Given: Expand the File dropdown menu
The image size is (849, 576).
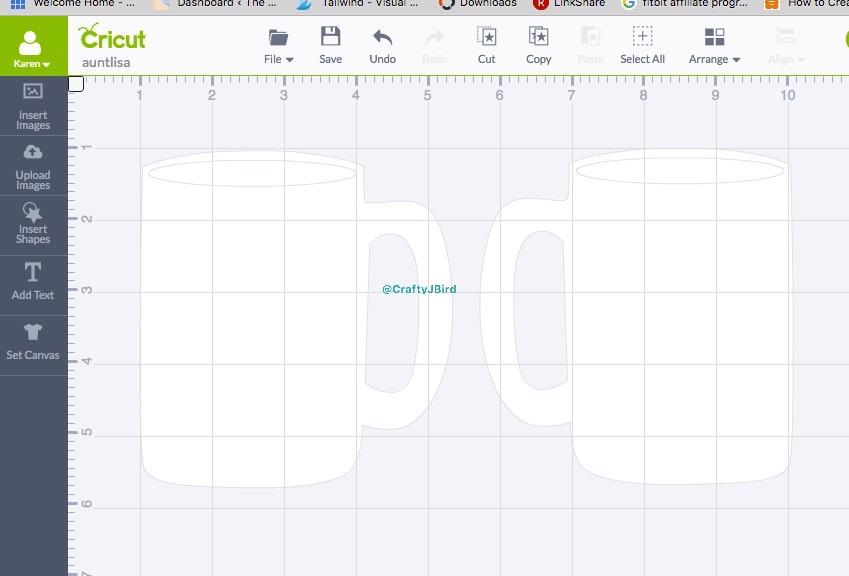Looking at the screenshot, I should (278, 46).
